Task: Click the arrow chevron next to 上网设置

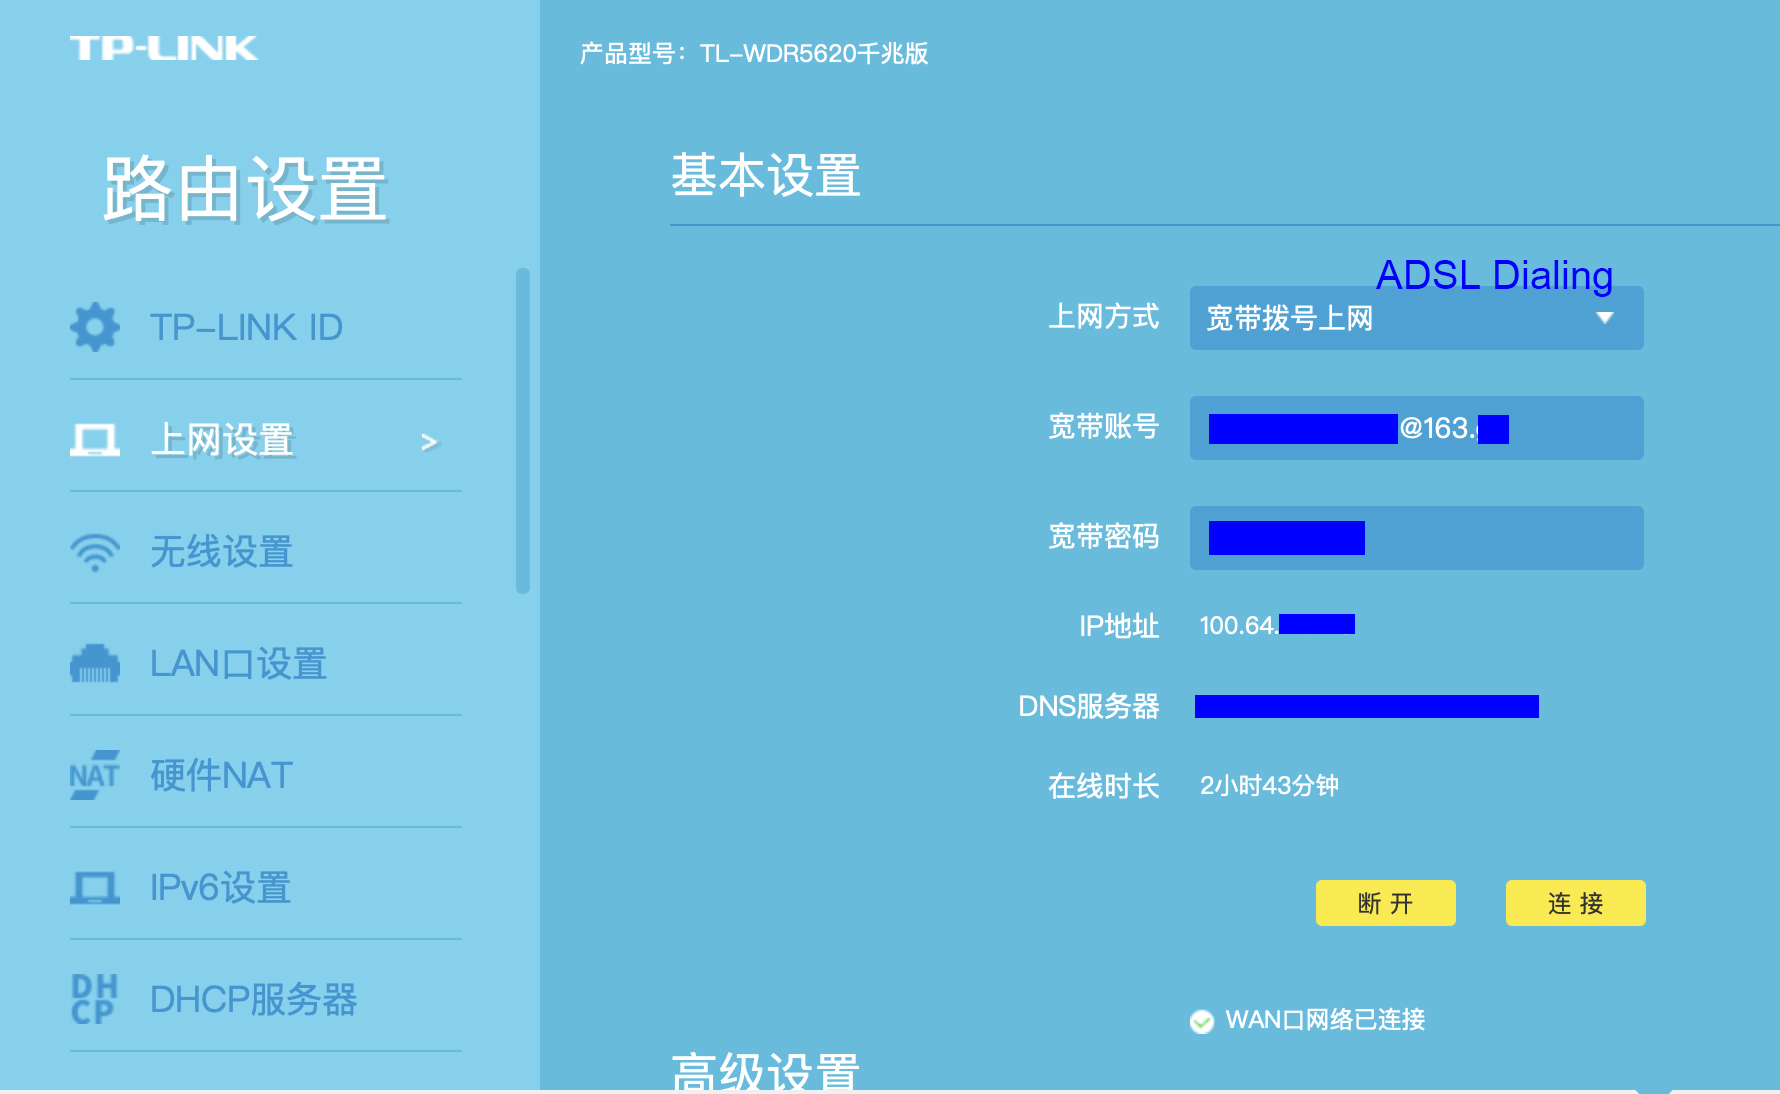Action: pyautogui.click(x=429, y=442)
